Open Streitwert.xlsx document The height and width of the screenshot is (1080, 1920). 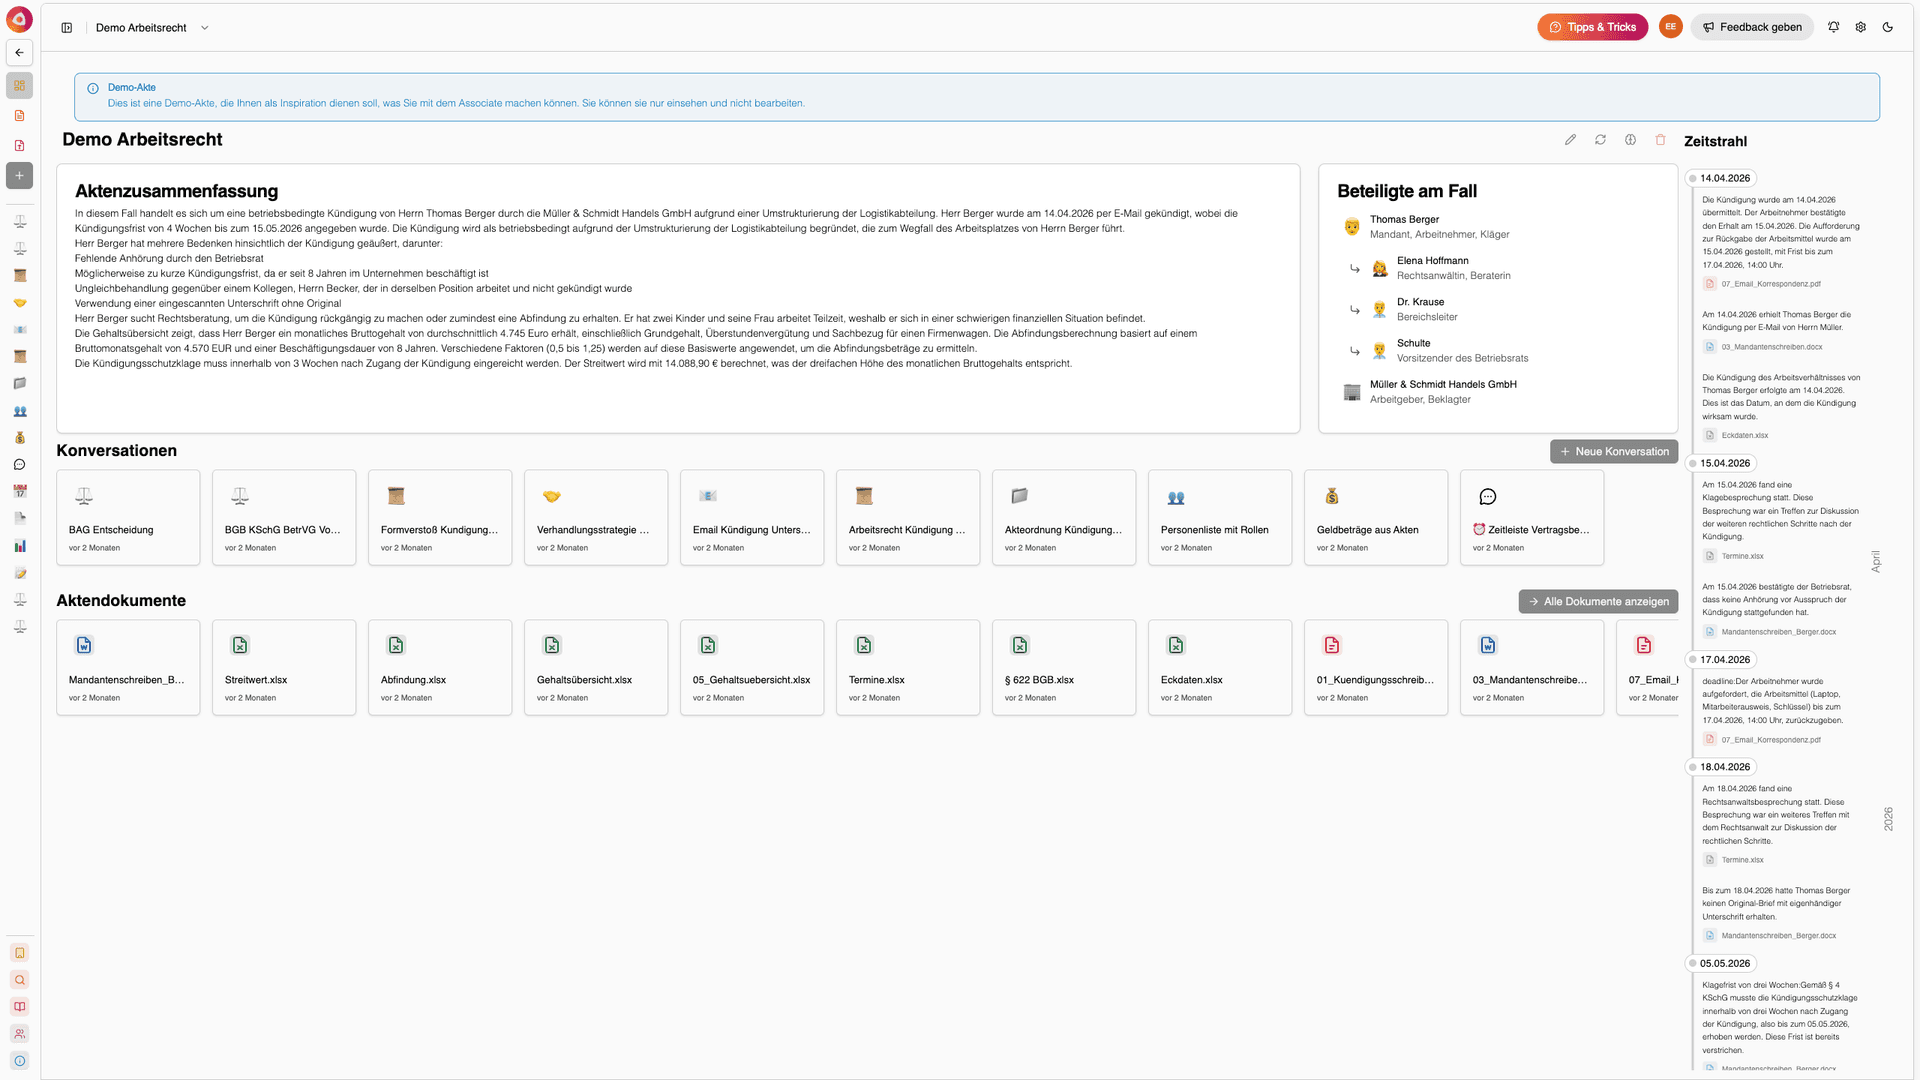click(284, 668)
